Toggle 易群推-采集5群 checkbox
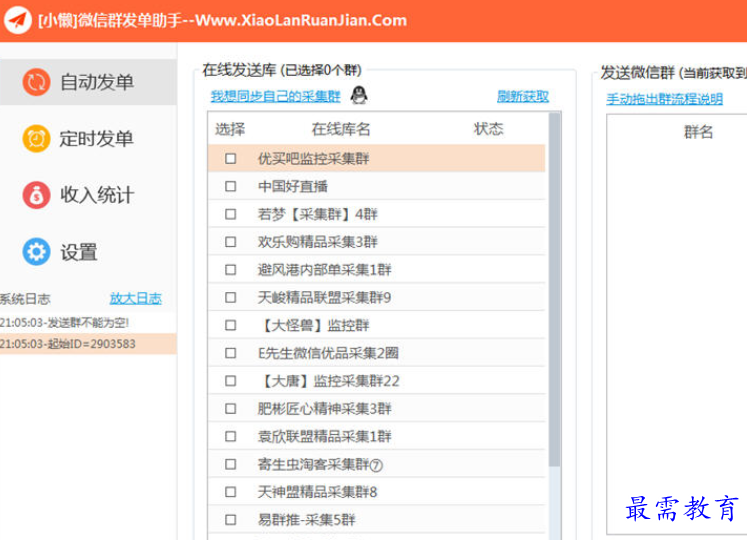This screenshot has height=540, width=747. click(x=231, y=520)
